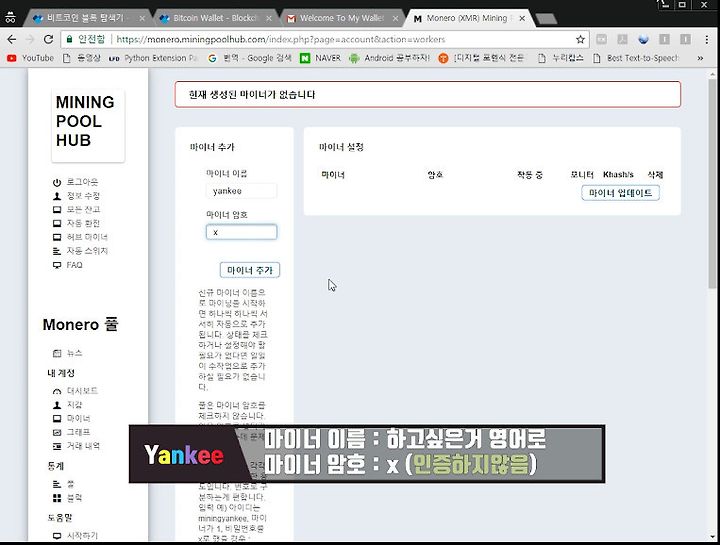Open 마이너 page icon under 내 계정
The width and height of the screenshot is (720, 545).
click(57, 419)
